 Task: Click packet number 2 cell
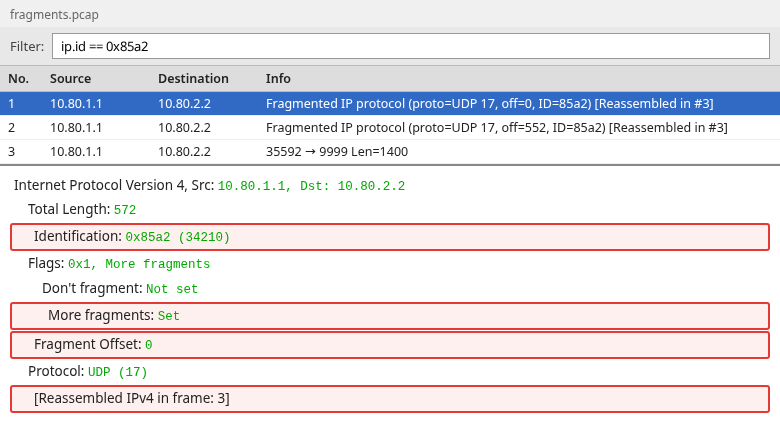[x=11, y=128]
